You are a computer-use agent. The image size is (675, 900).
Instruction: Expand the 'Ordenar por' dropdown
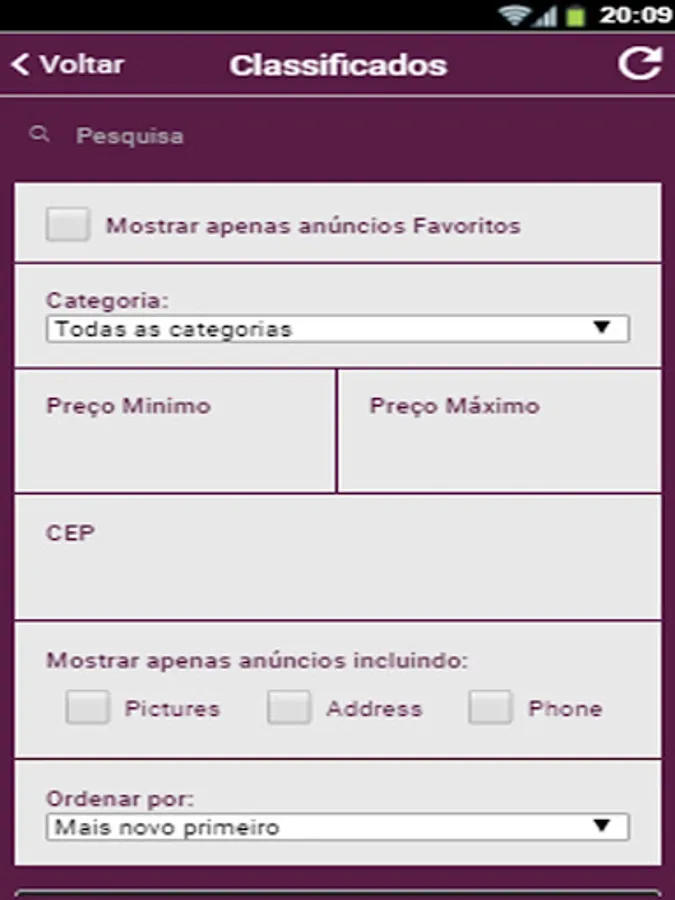[337, 827]
